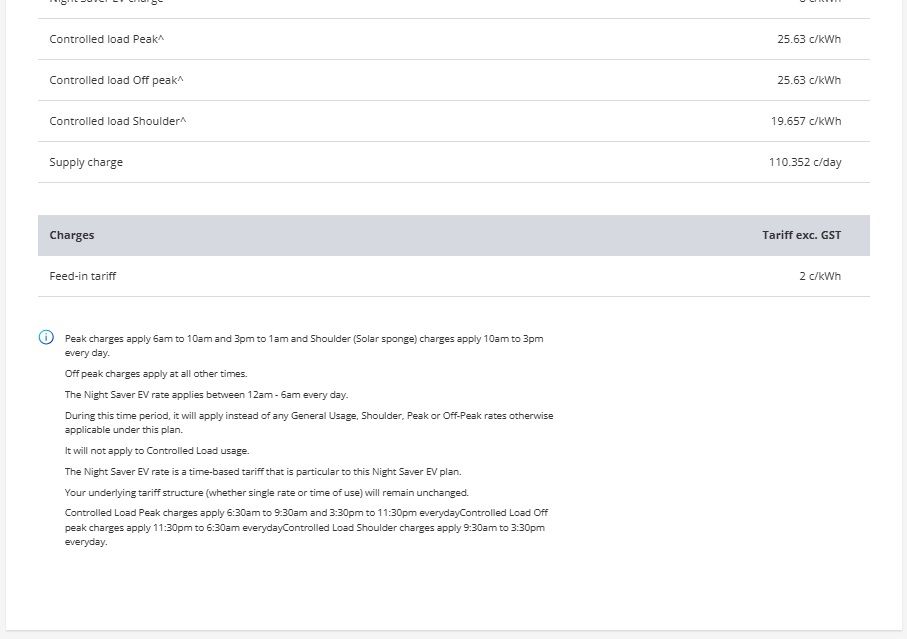Select the 110.352 c/day supply charge value
The image size is (907, 639).
pyautogui.click(x=804, y=163)
